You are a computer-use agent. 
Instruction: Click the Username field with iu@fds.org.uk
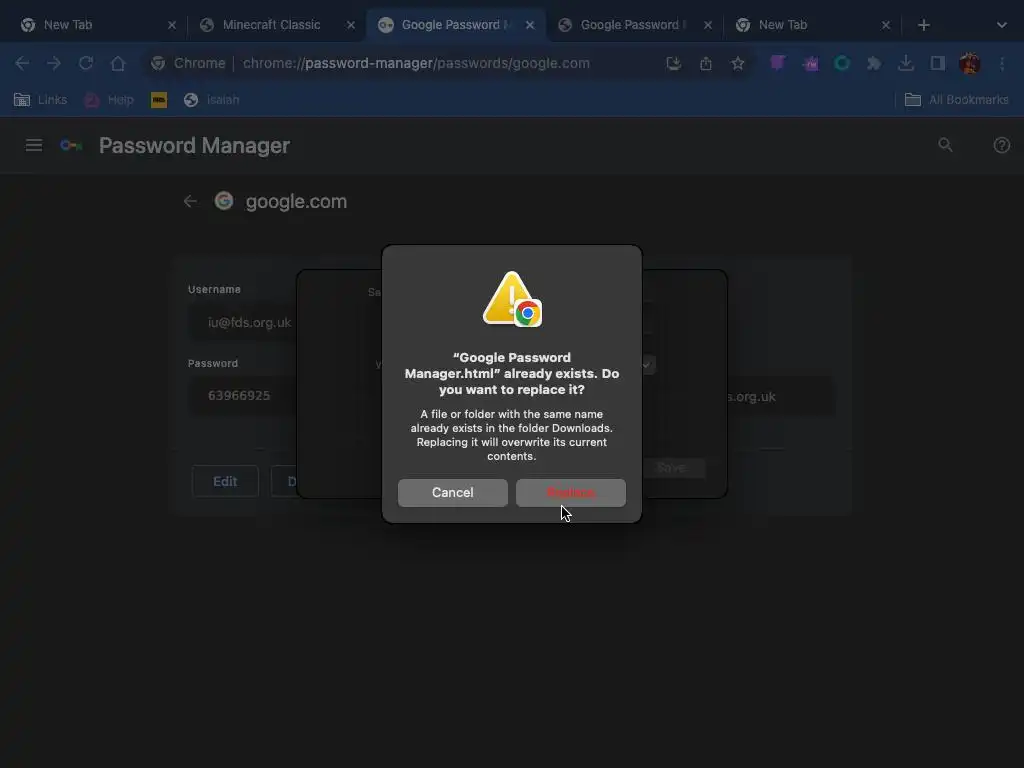(x=243, y=323)
